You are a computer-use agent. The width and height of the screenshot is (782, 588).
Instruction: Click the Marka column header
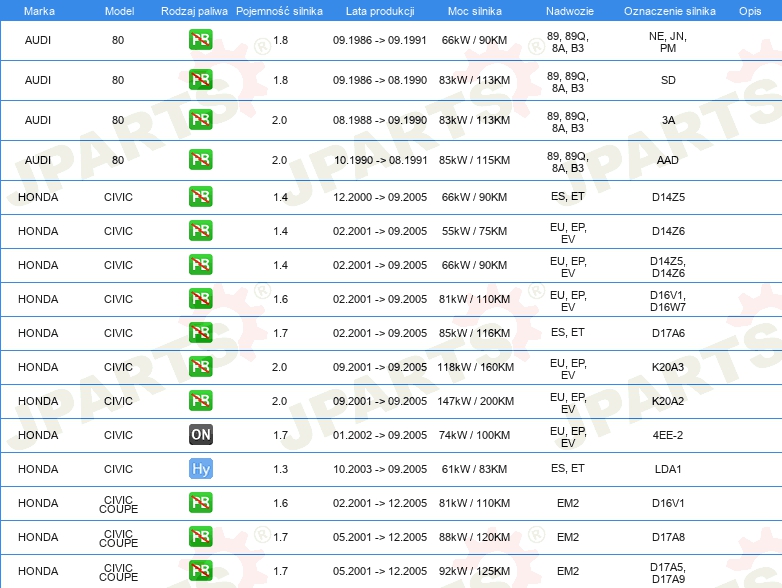(39, 11)
